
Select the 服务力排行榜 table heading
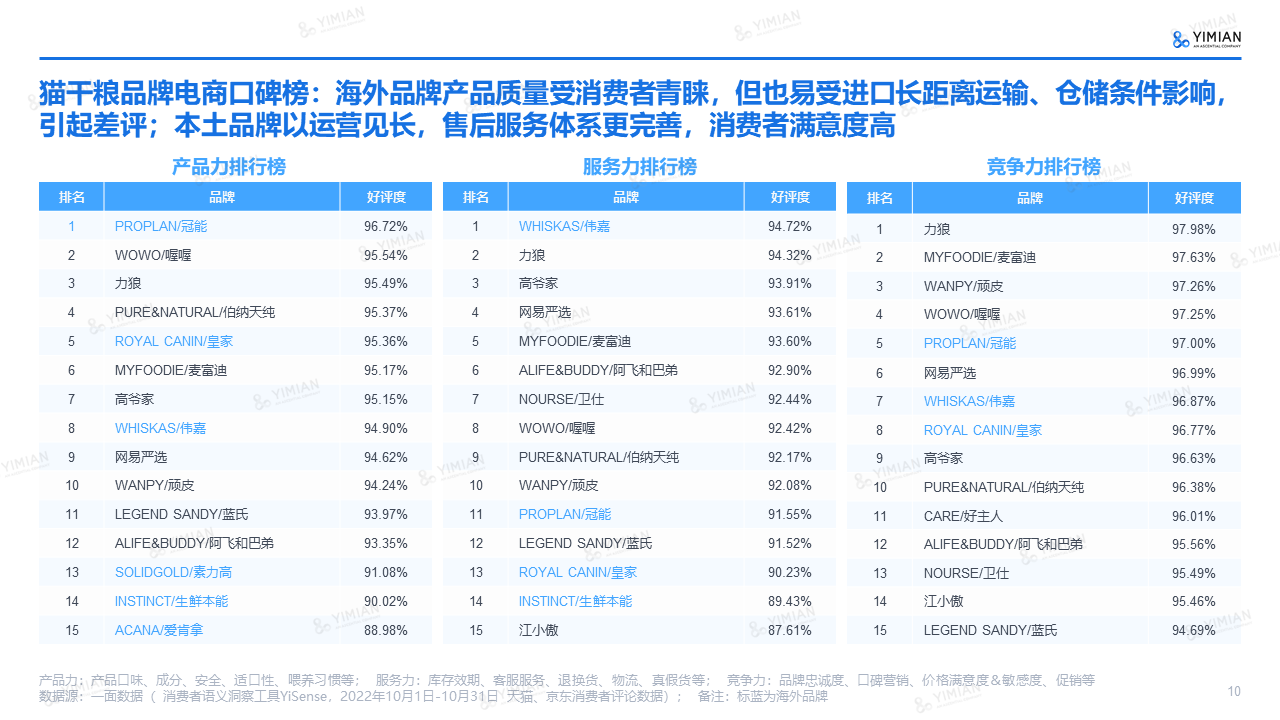pyautogui.click(x=640, y=167)
